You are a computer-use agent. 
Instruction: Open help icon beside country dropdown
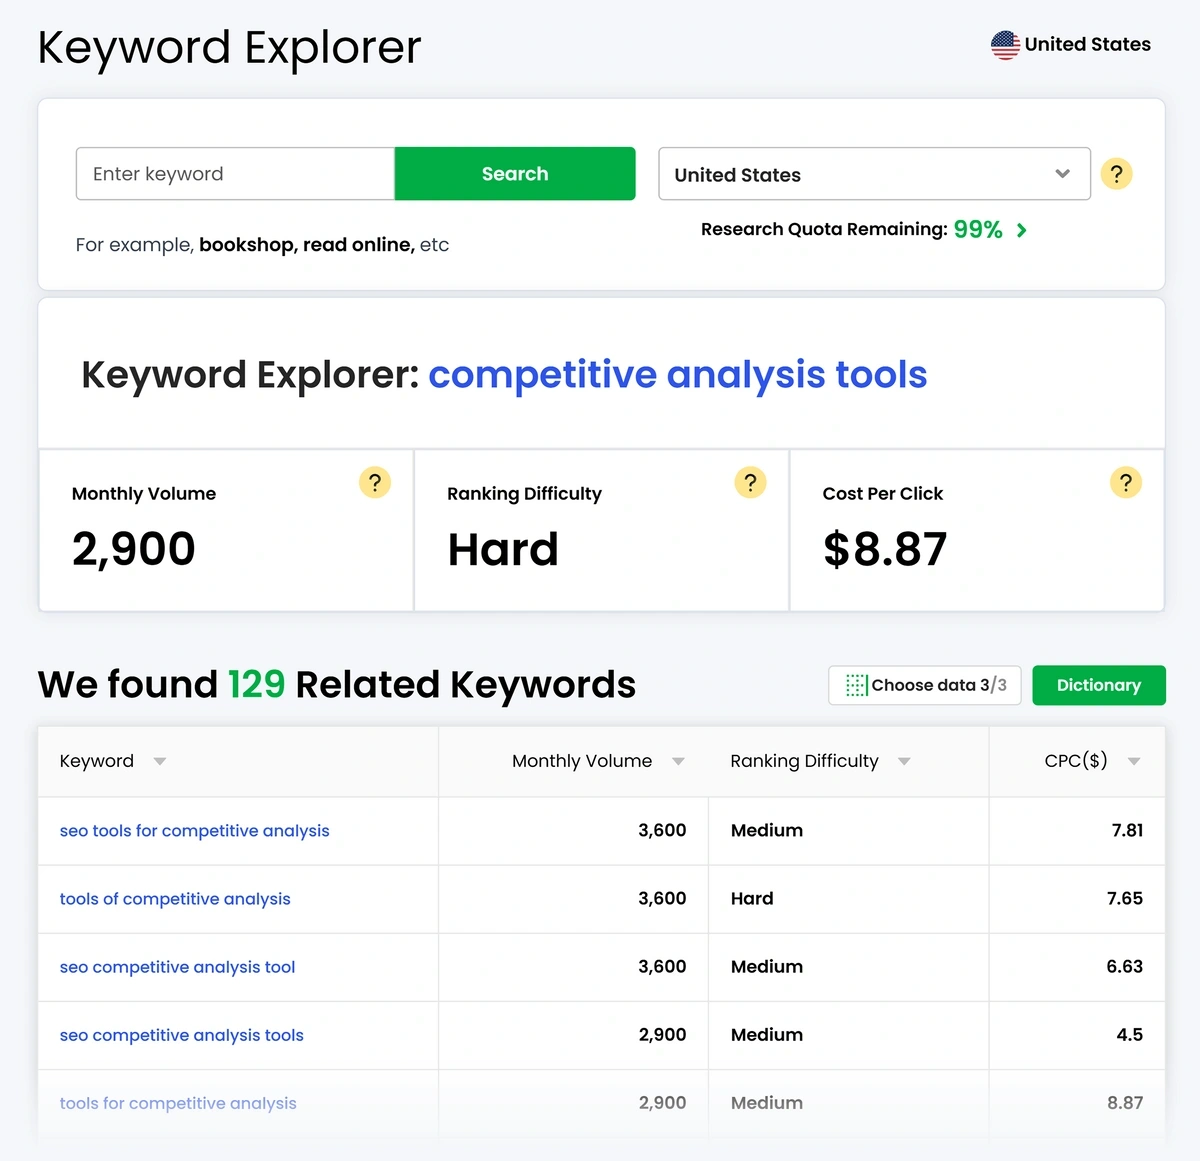pos(1116,174)
